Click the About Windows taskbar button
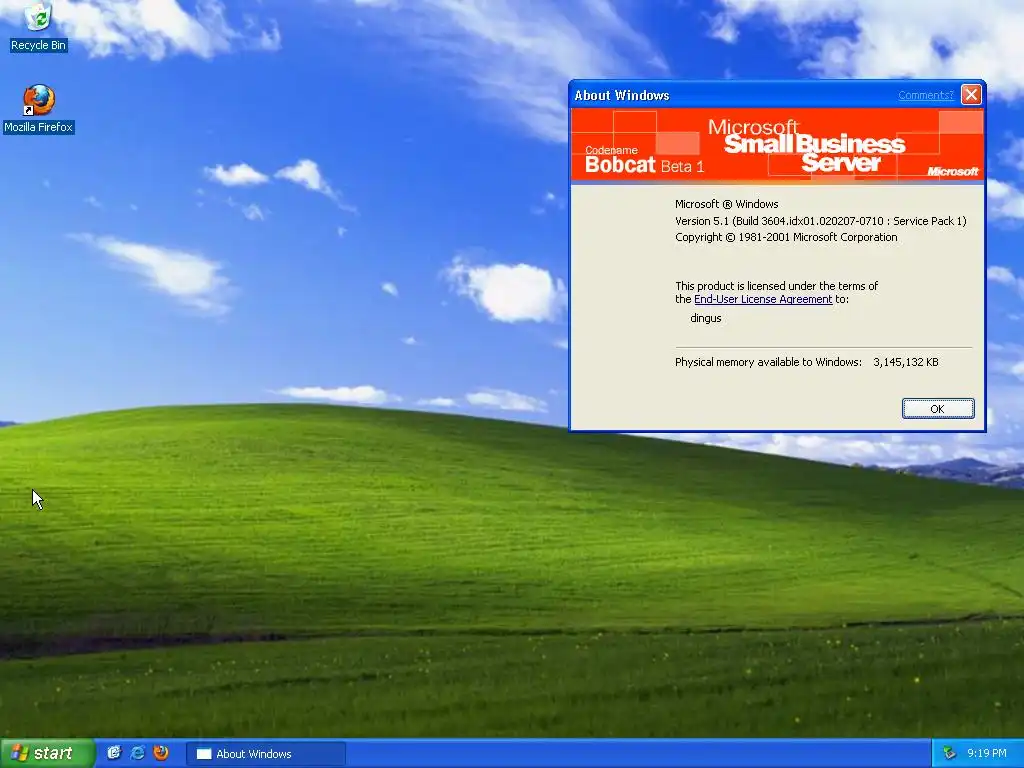The height and width of the screenshot is (768, 1024). pos(266,754)
